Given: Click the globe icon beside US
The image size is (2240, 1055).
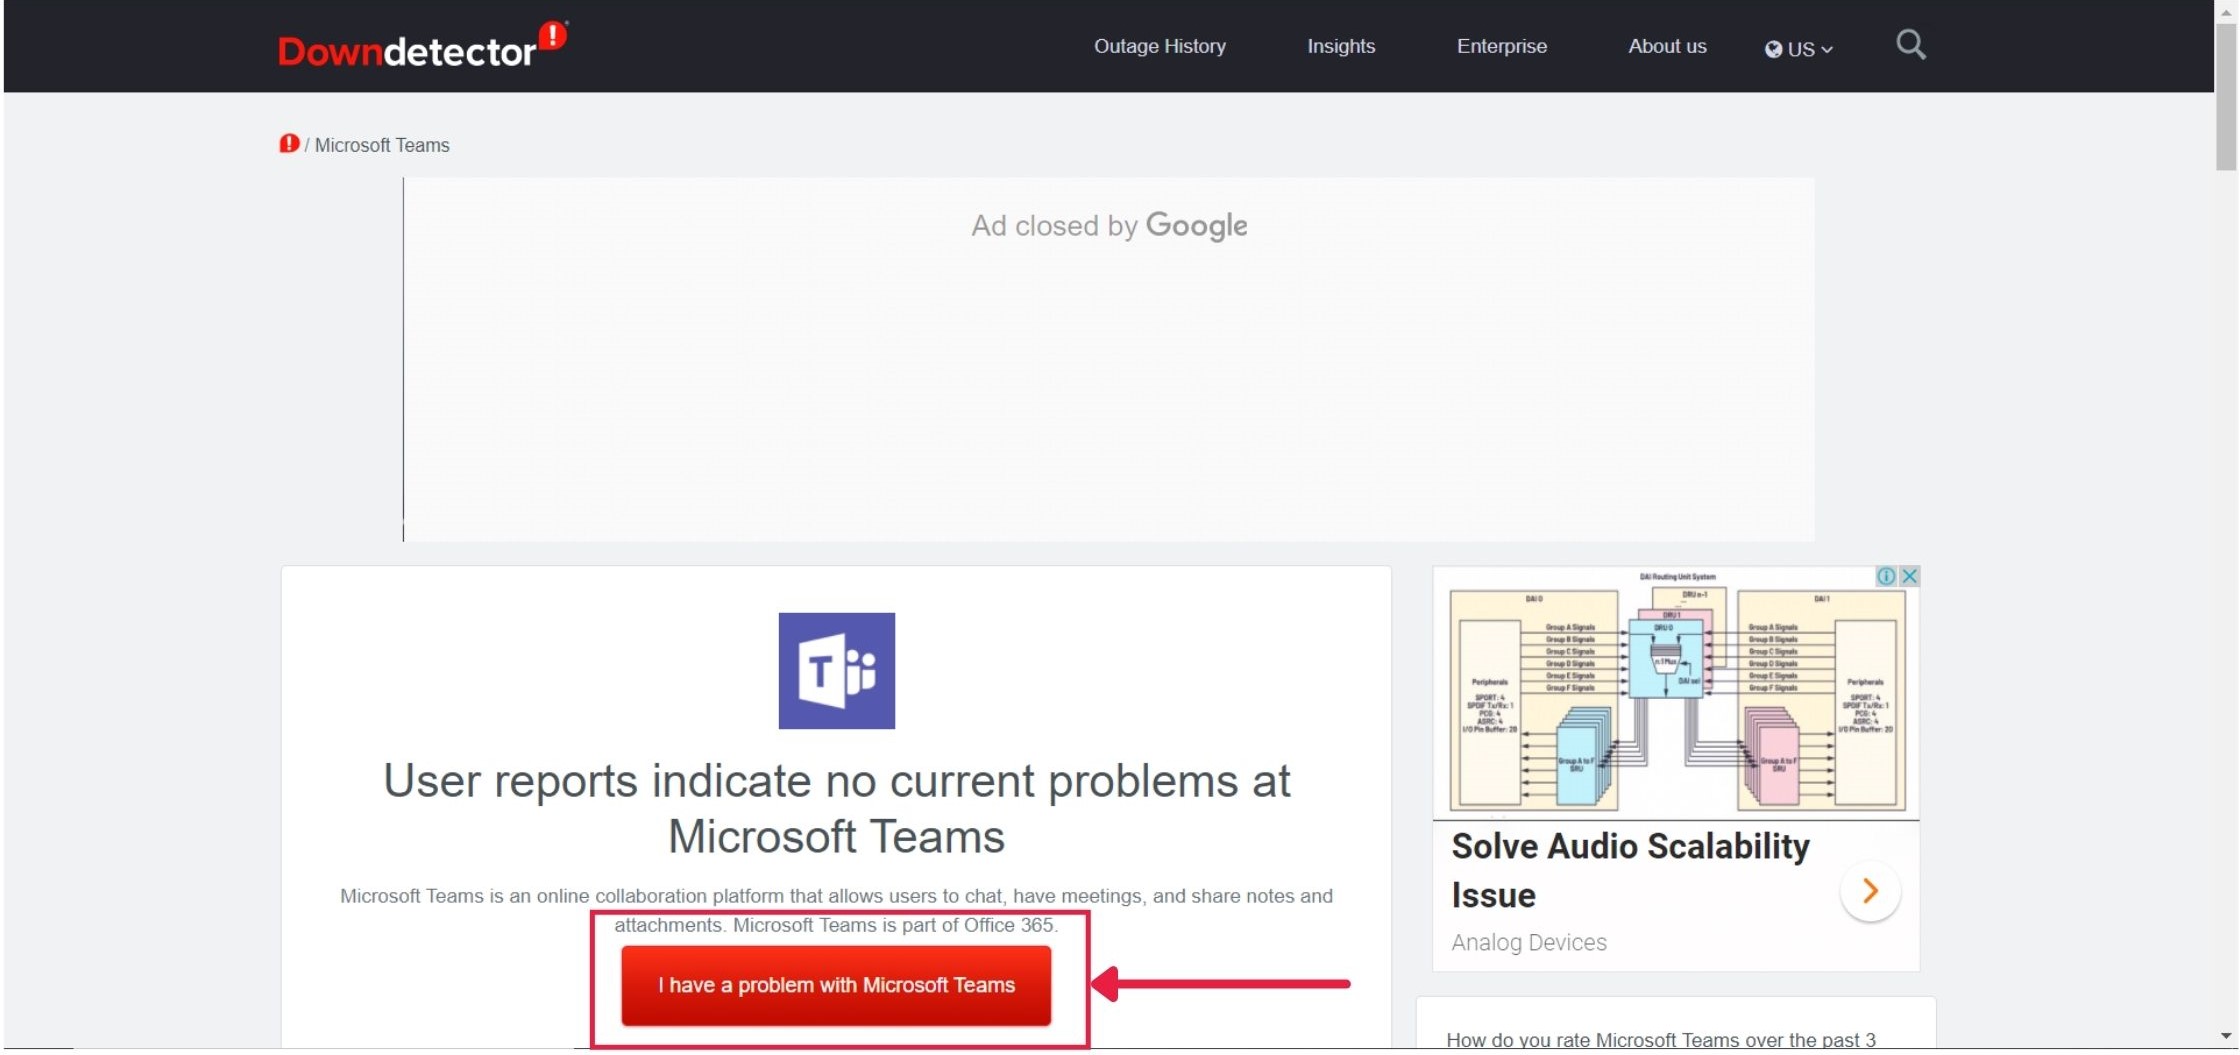Looking at the screenshot, I should [x=1772, y=48].
